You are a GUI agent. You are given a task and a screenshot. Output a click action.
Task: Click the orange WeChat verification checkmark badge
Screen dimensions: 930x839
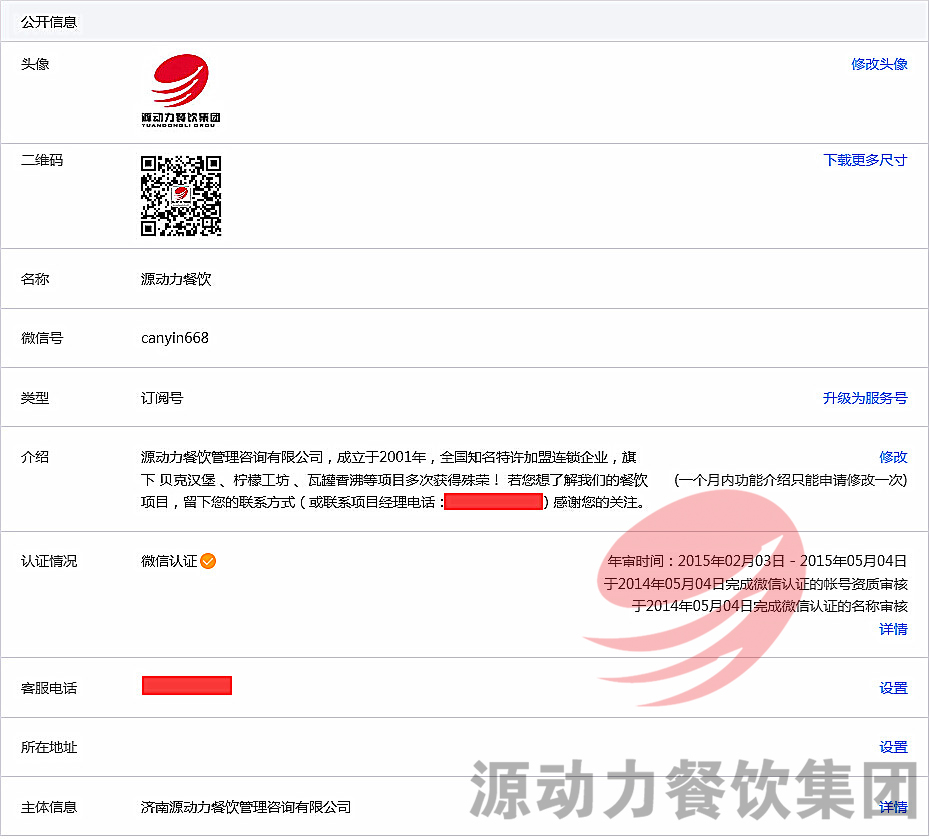click(x=208, y=561)
